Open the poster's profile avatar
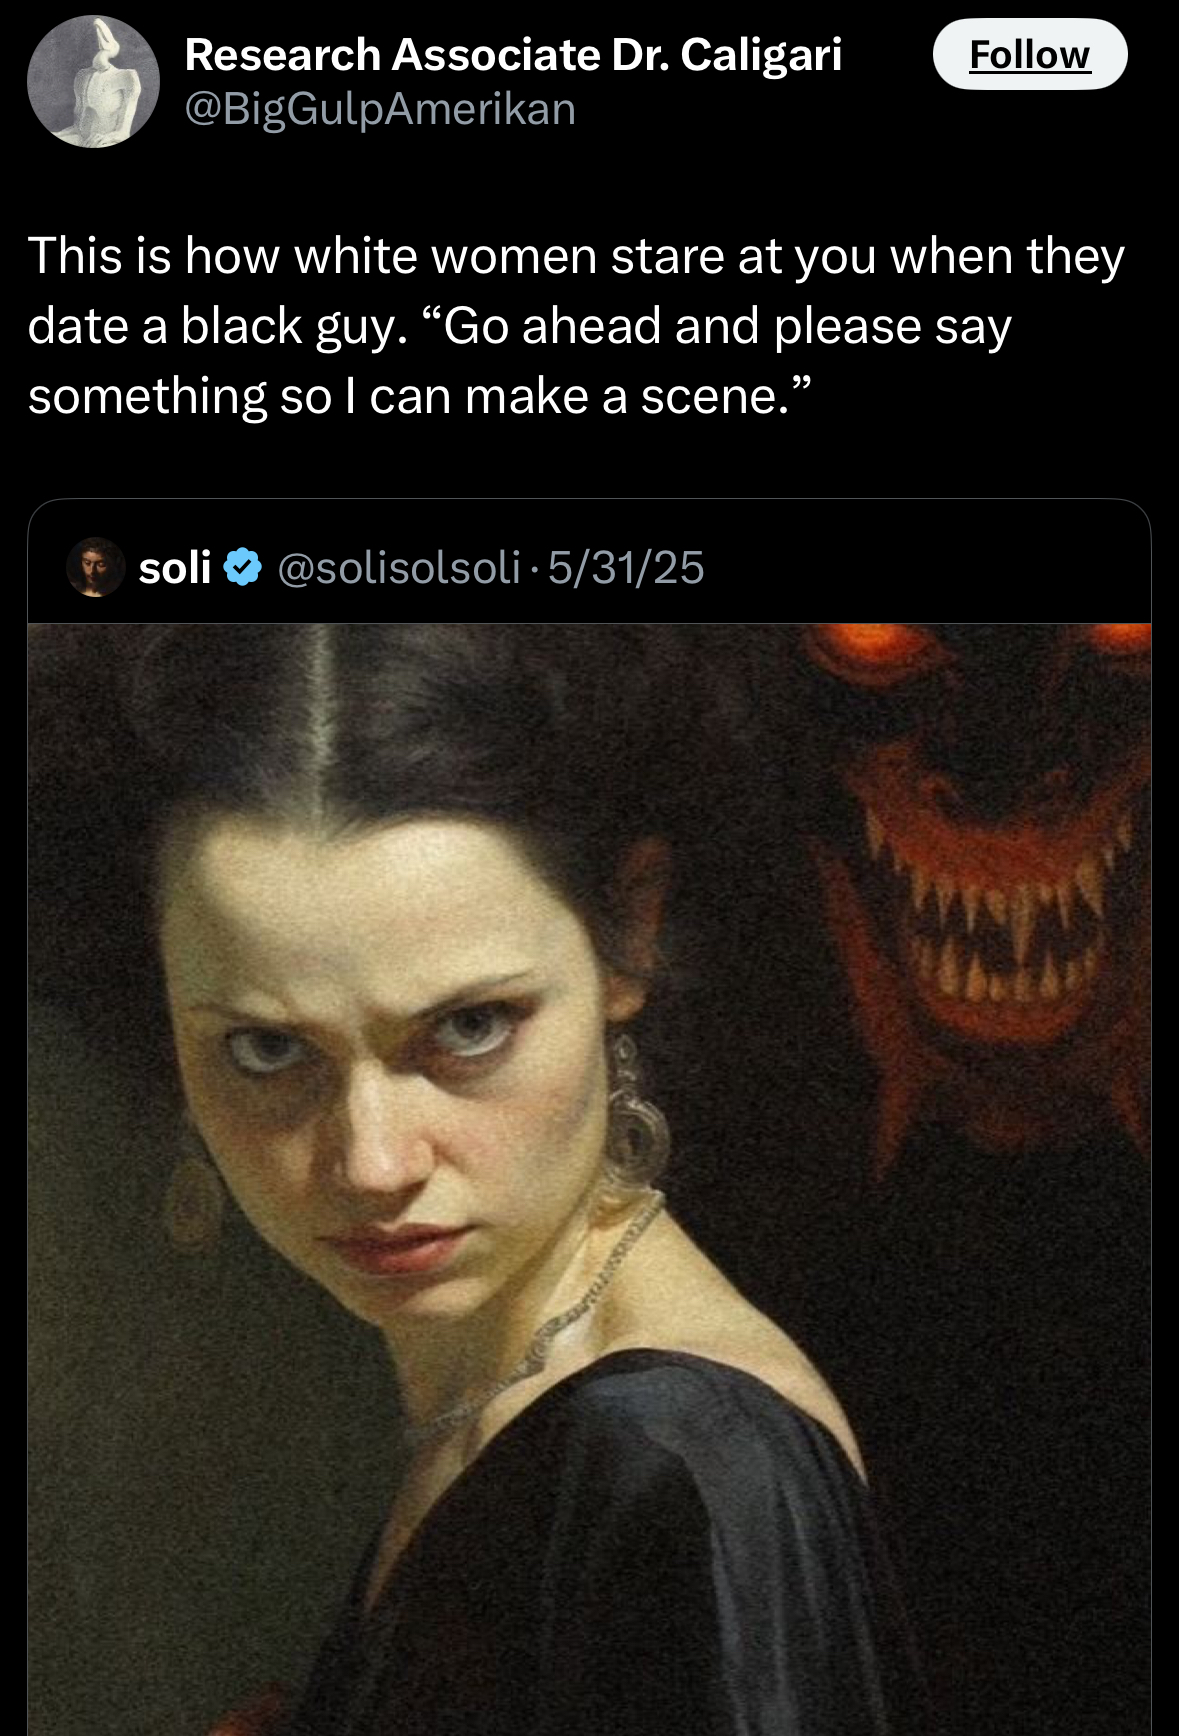Viewport: 1179px width, 1736px height. [x=93, y=82]
